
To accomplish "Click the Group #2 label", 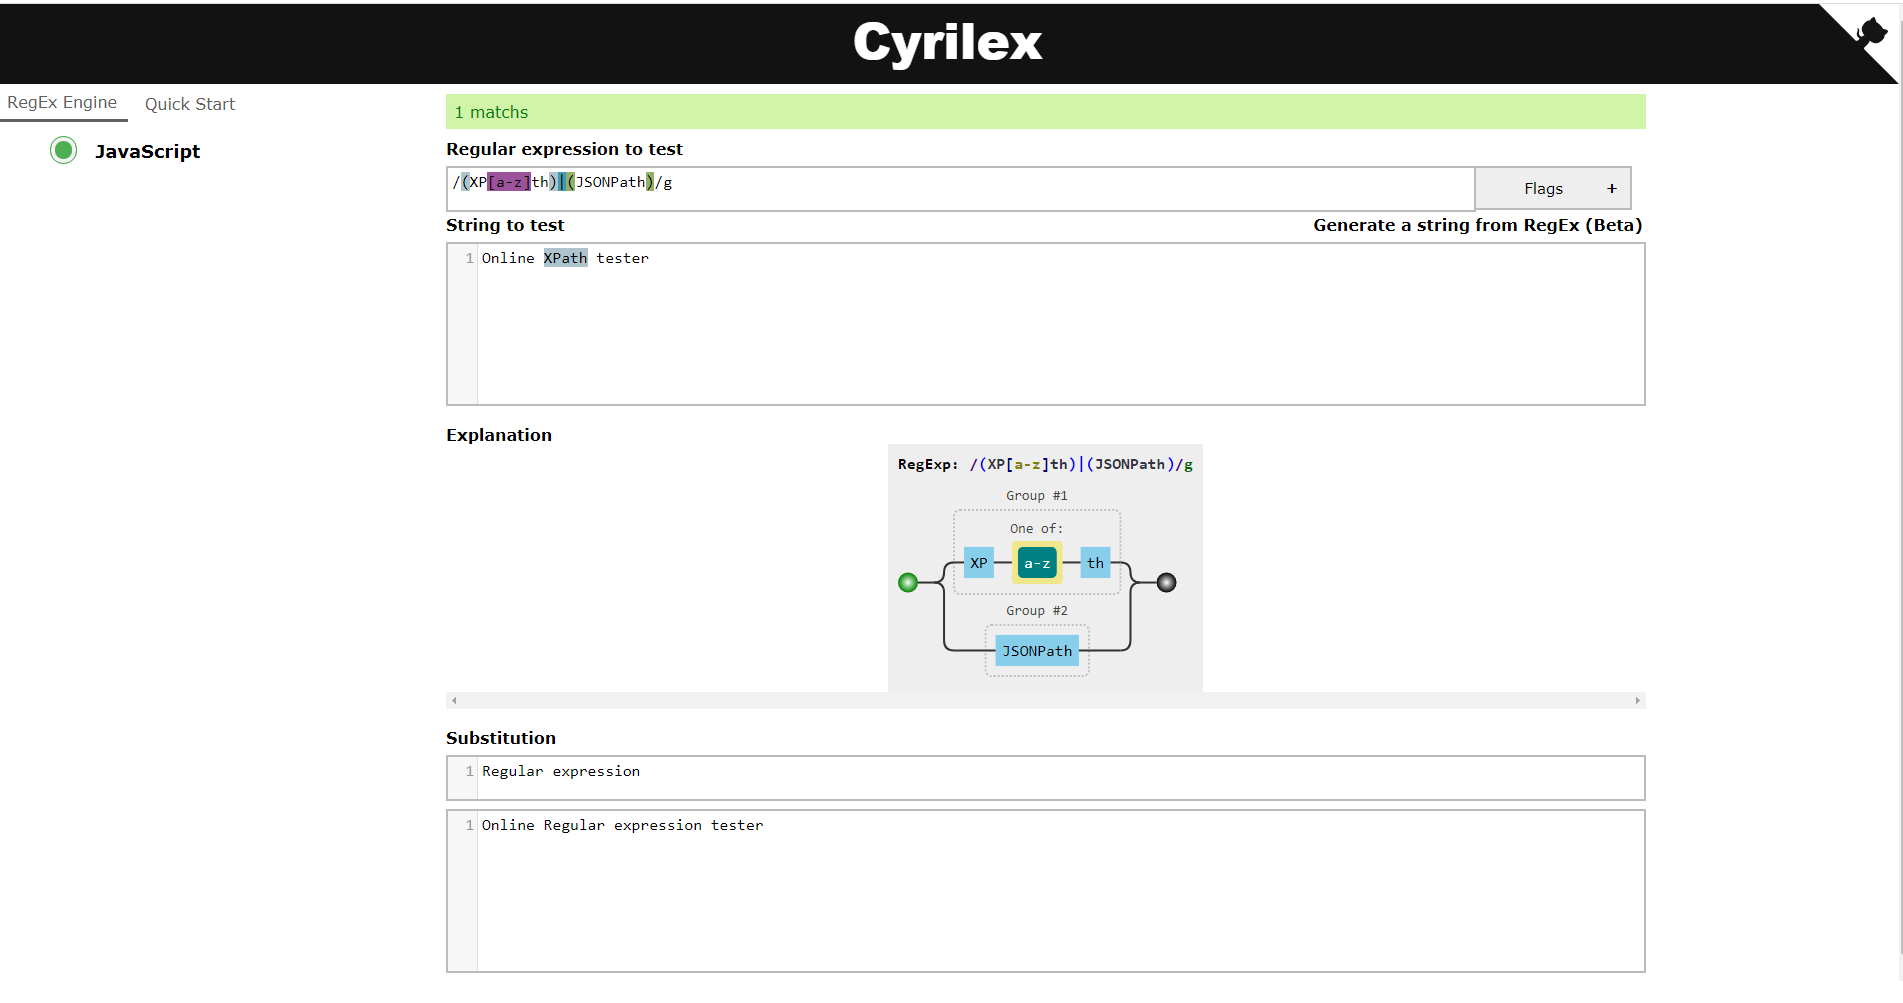I will coord(1037,611).
